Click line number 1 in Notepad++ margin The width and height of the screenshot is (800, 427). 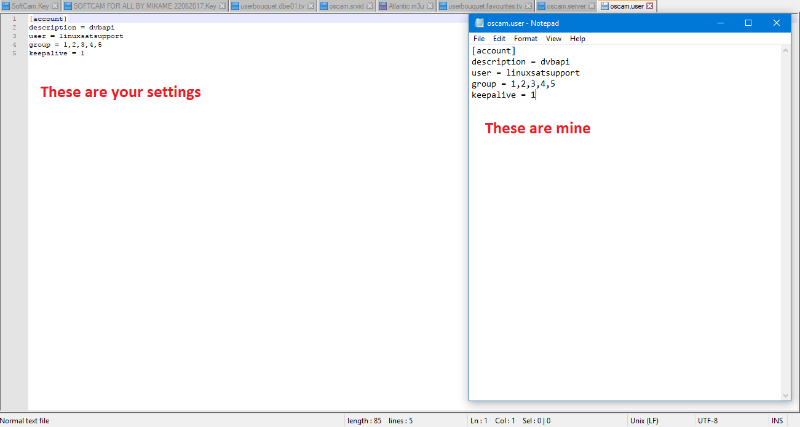(x=14, y=19)
